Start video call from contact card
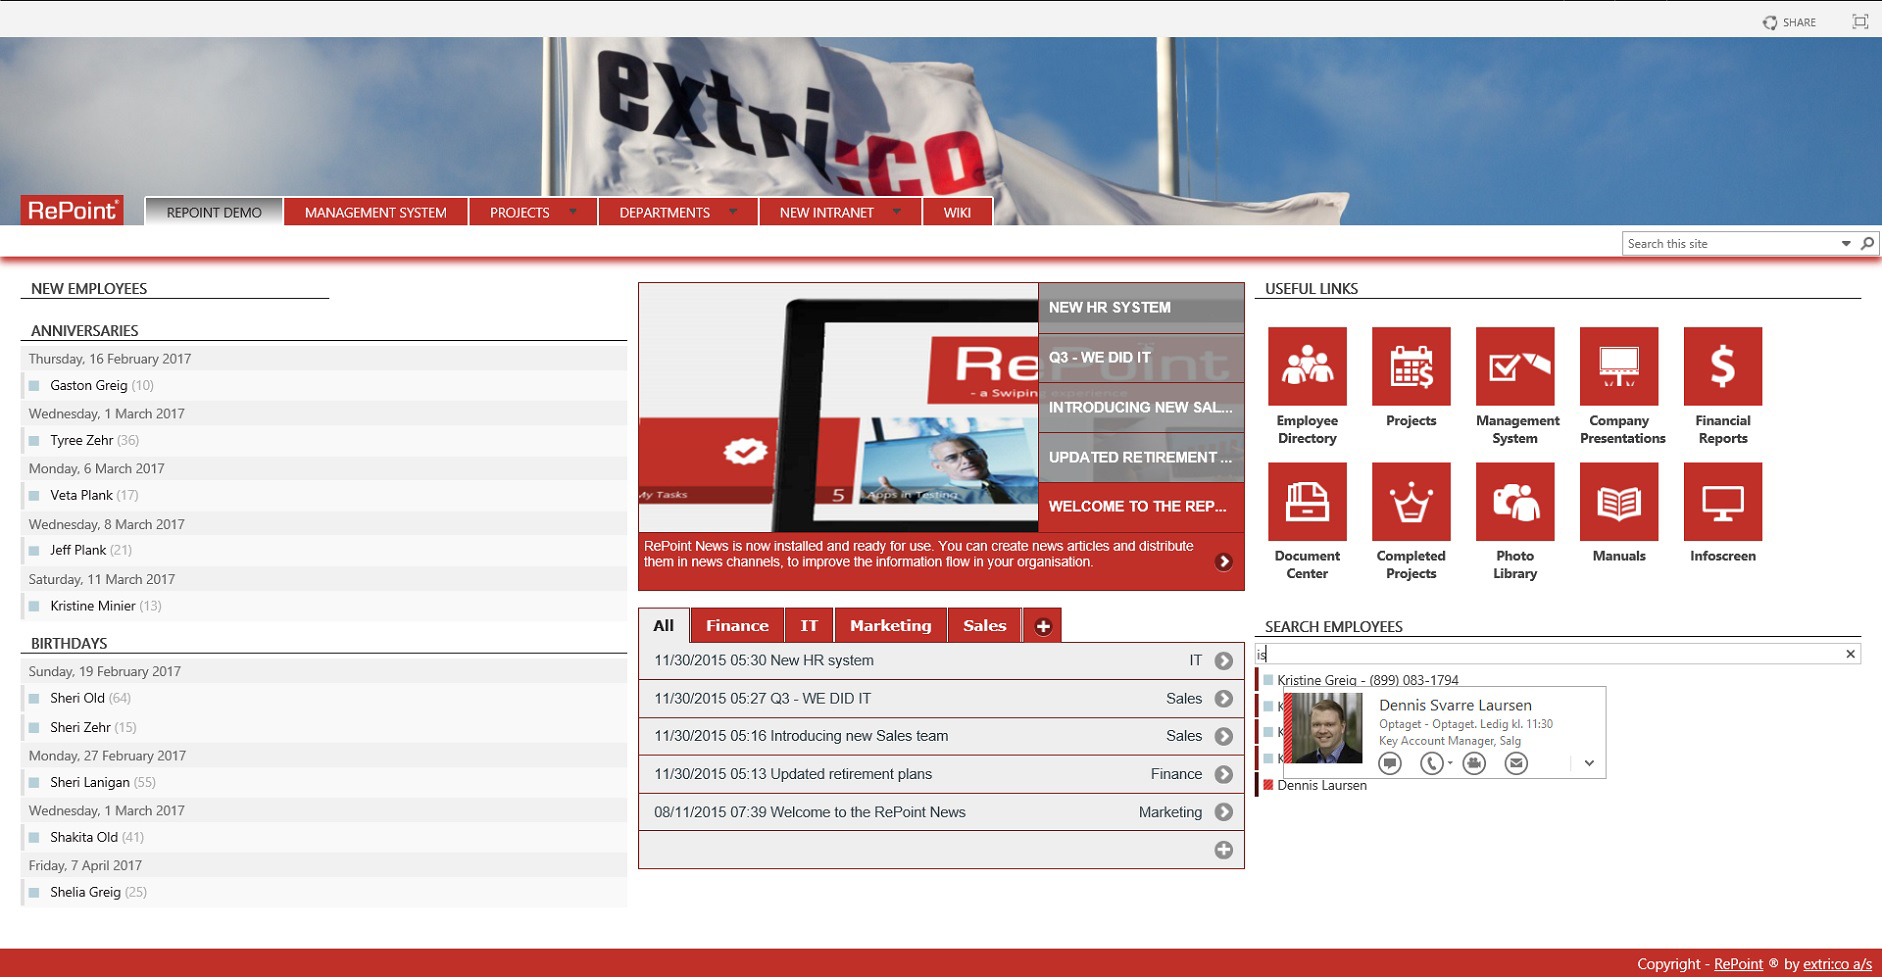 coord(1474,763)
